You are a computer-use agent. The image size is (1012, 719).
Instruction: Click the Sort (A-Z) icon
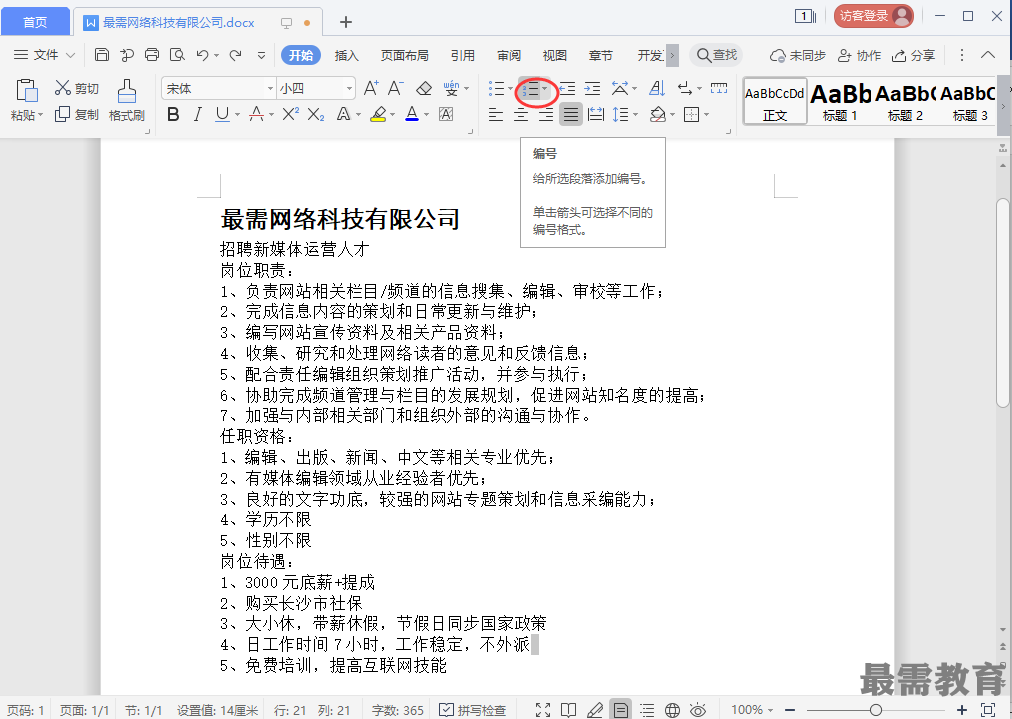[656, 88]
